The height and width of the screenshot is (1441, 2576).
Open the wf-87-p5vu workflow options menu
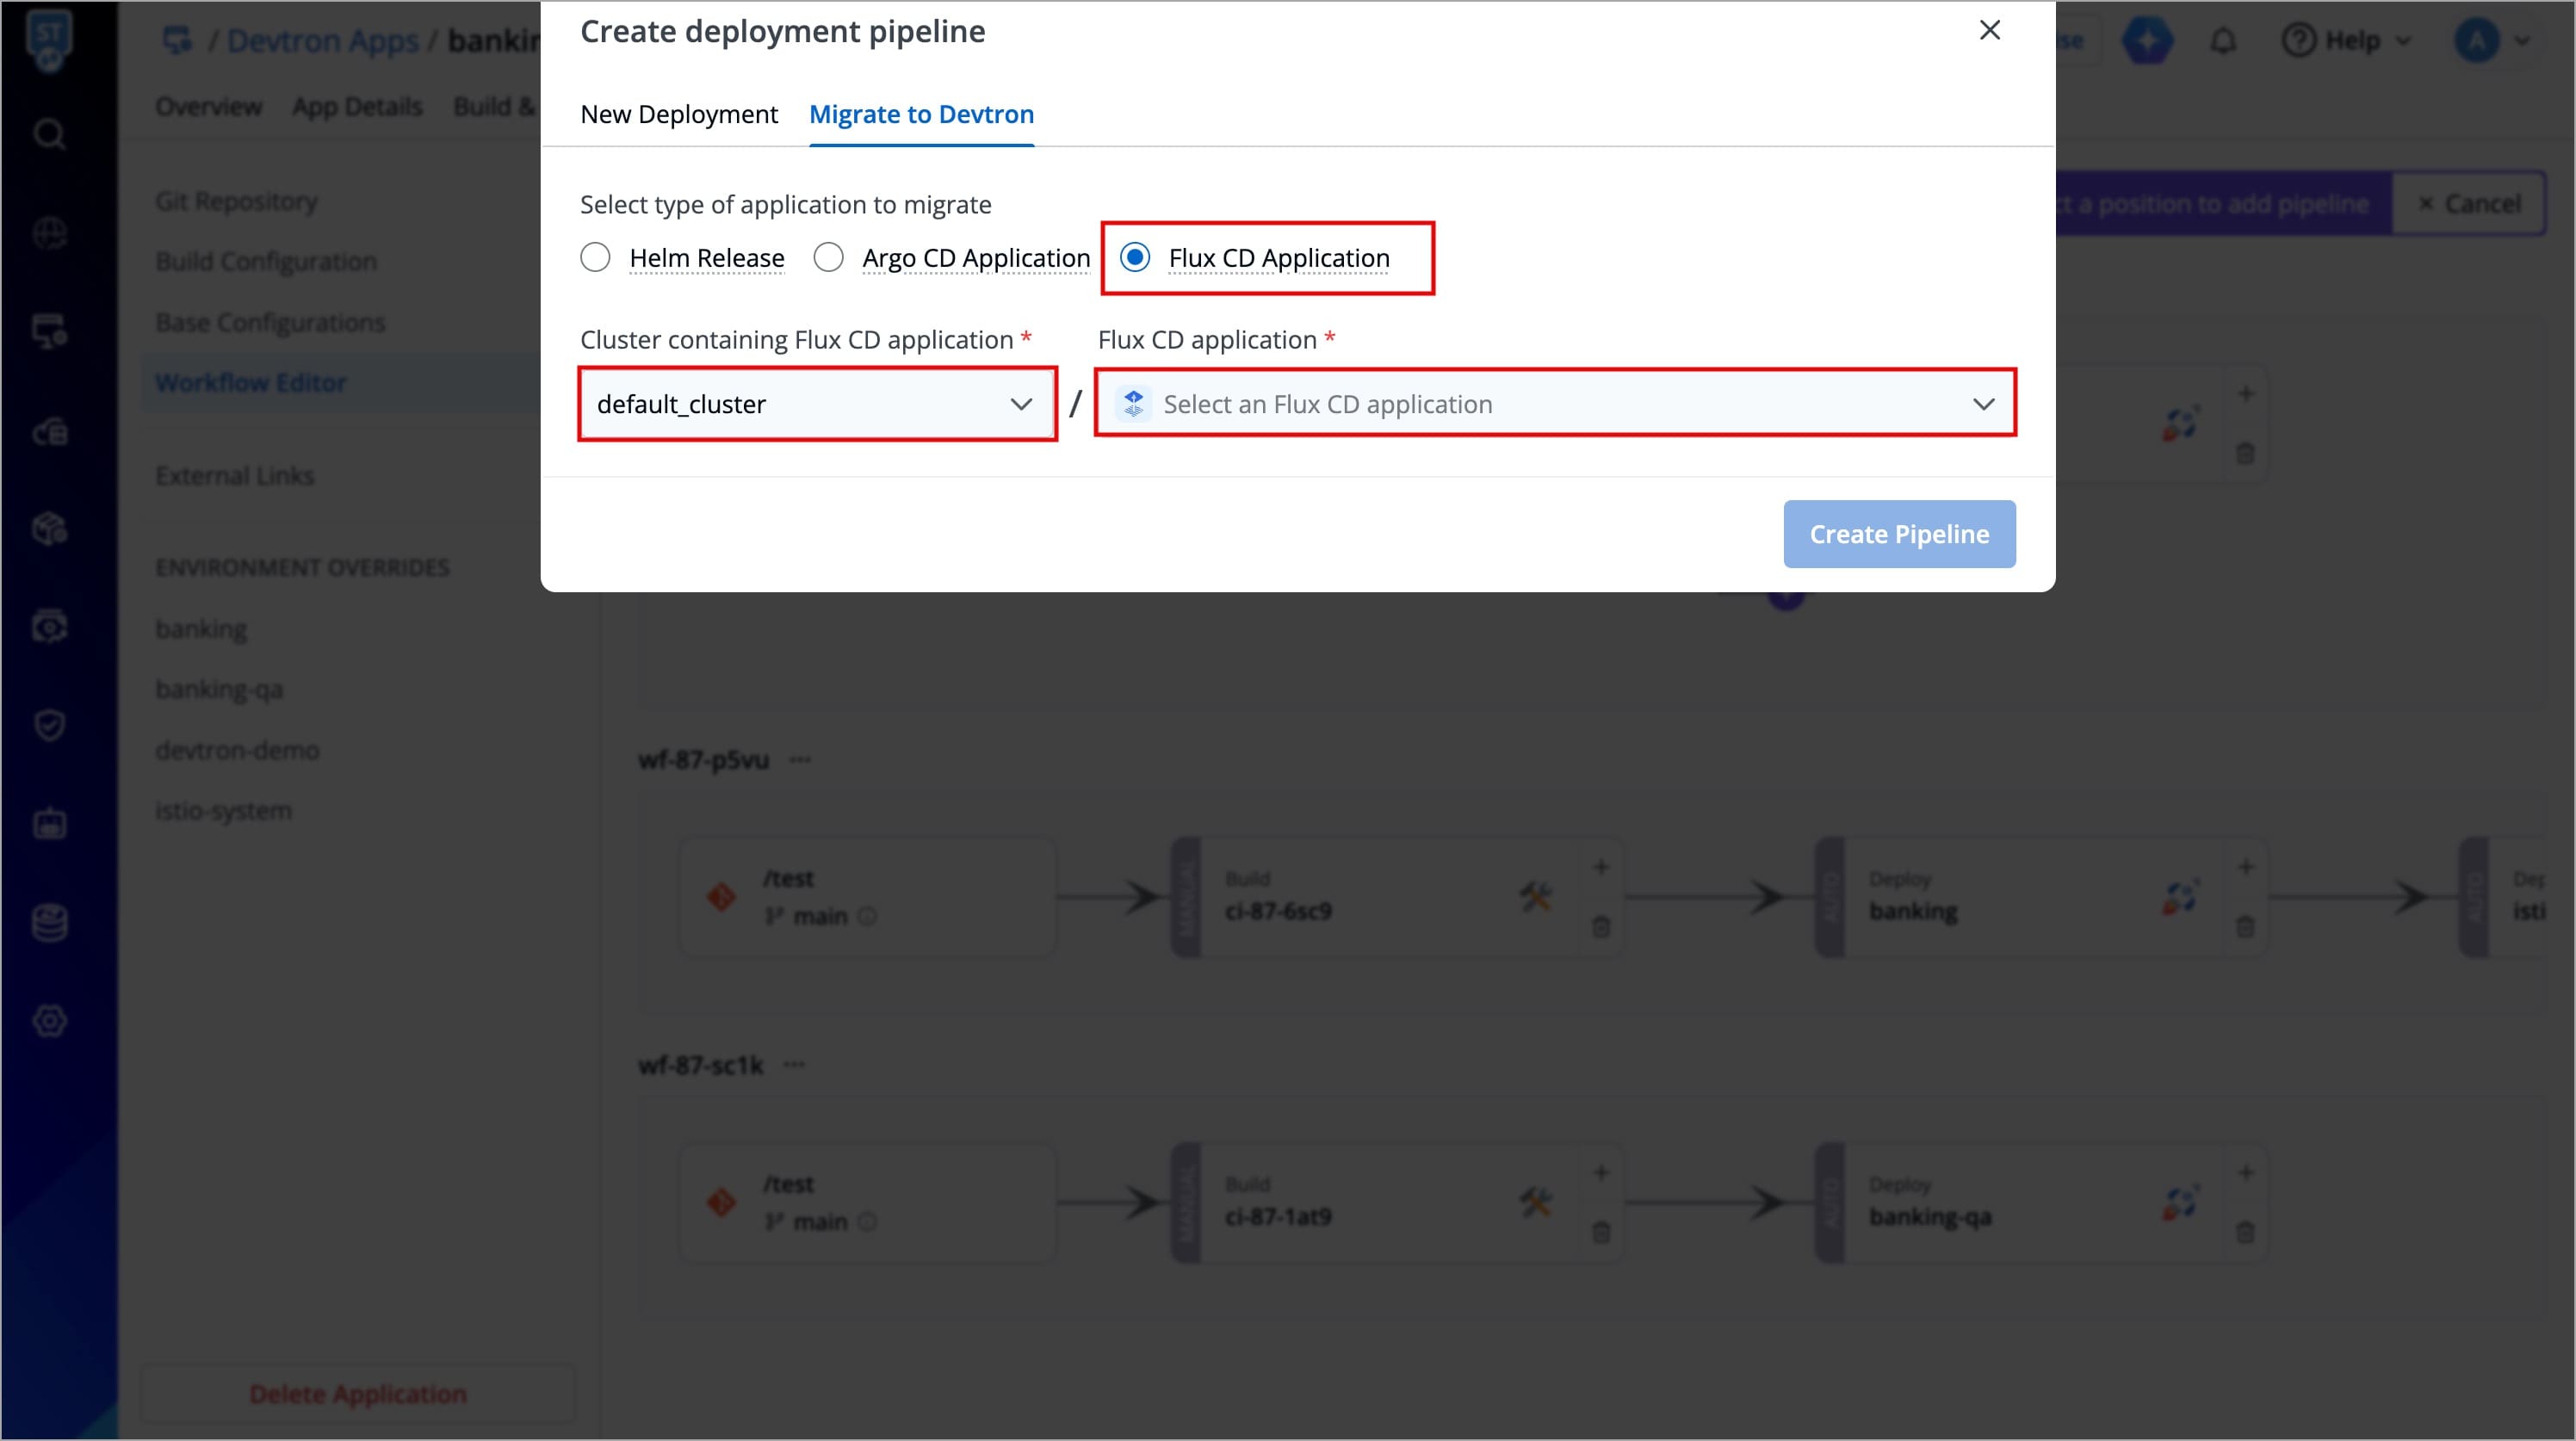point(800,760)
